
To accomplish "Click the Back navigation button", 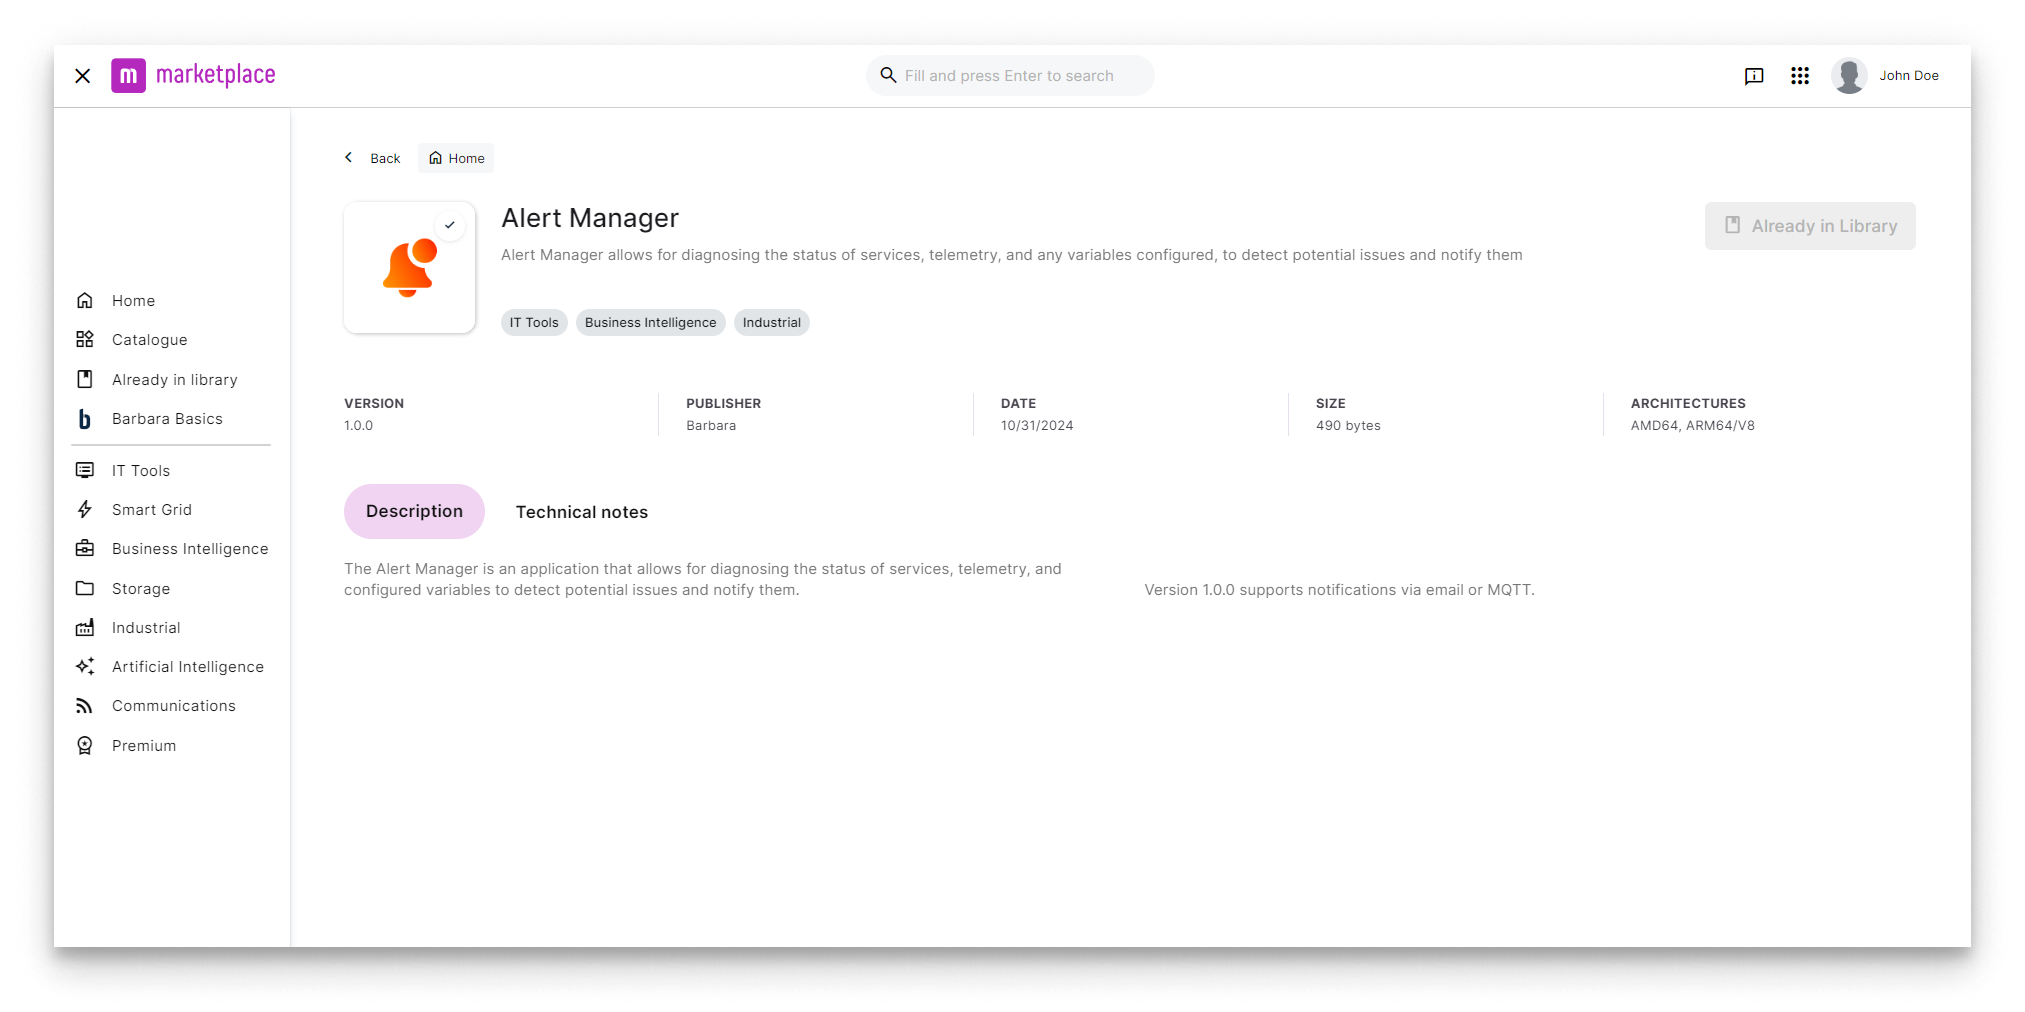I will pos(371,157).
